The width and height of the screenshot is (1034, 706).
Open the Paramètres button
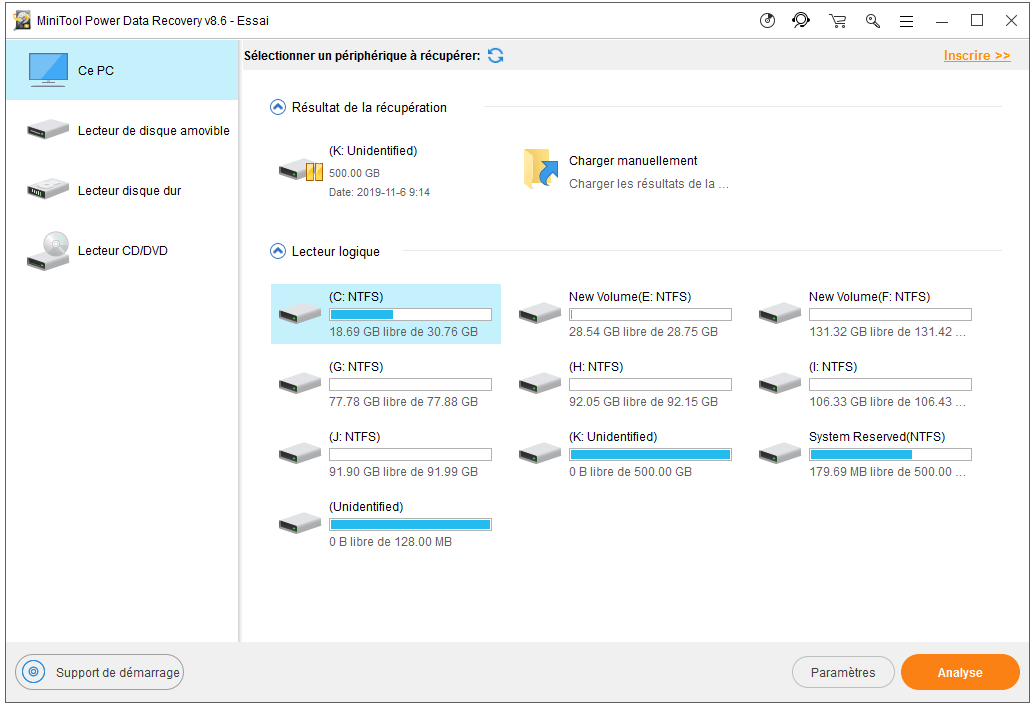coord(843,672)
